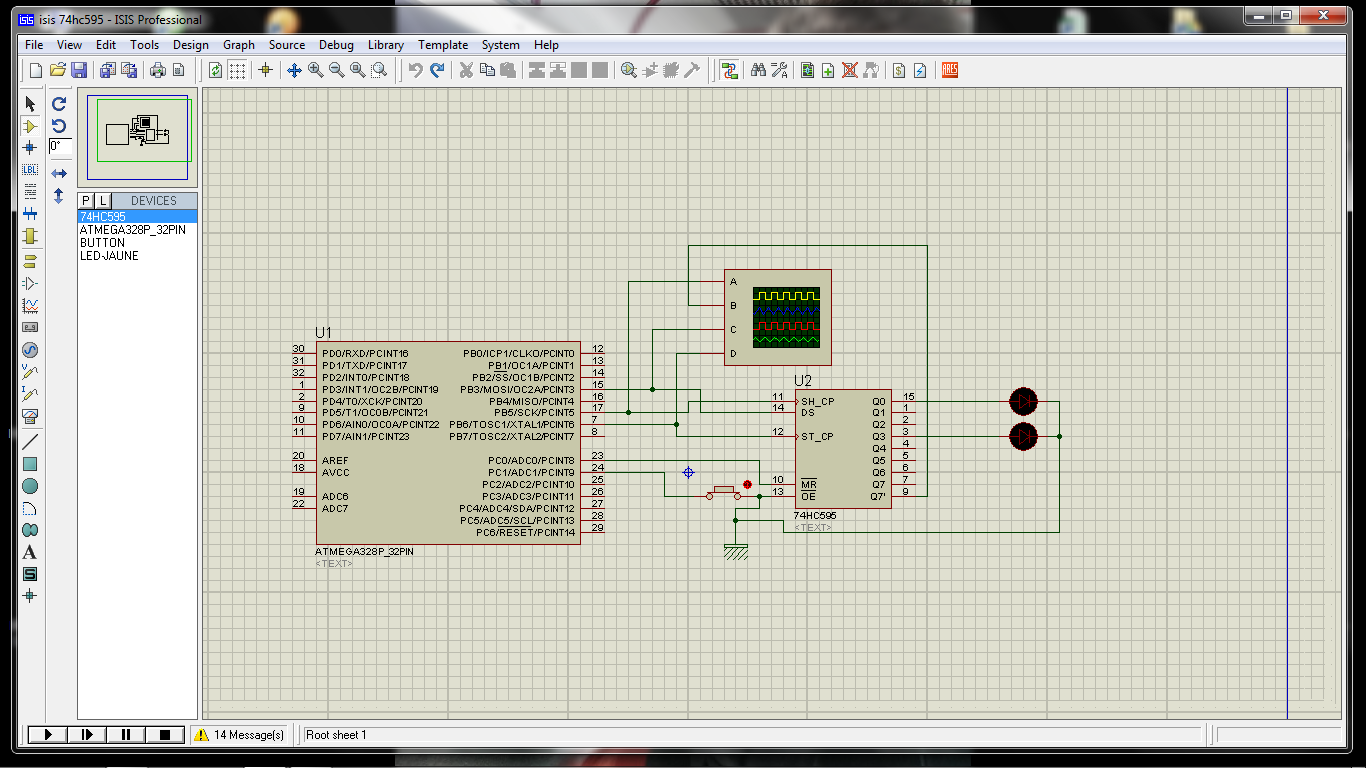Open the Template menu

point(442,45)
